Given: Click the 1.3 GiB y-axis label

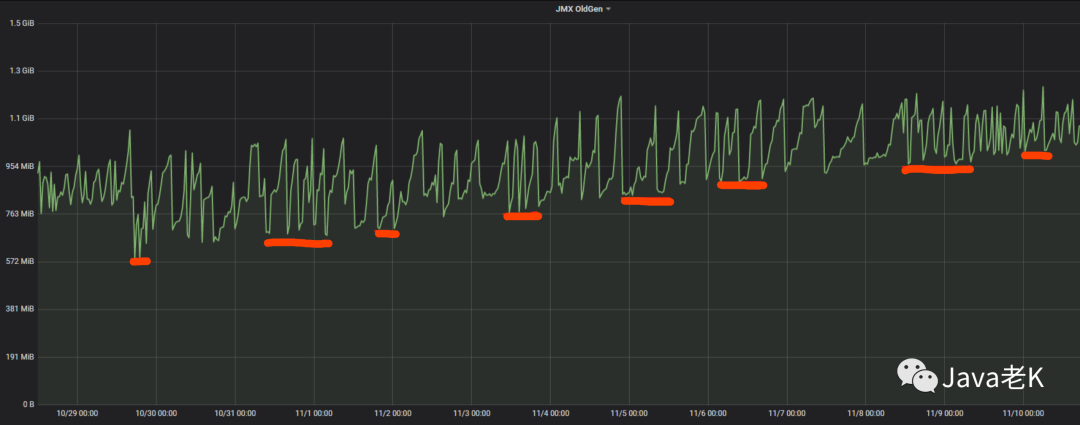Looking at the screenshot, I should click(22, 71).
